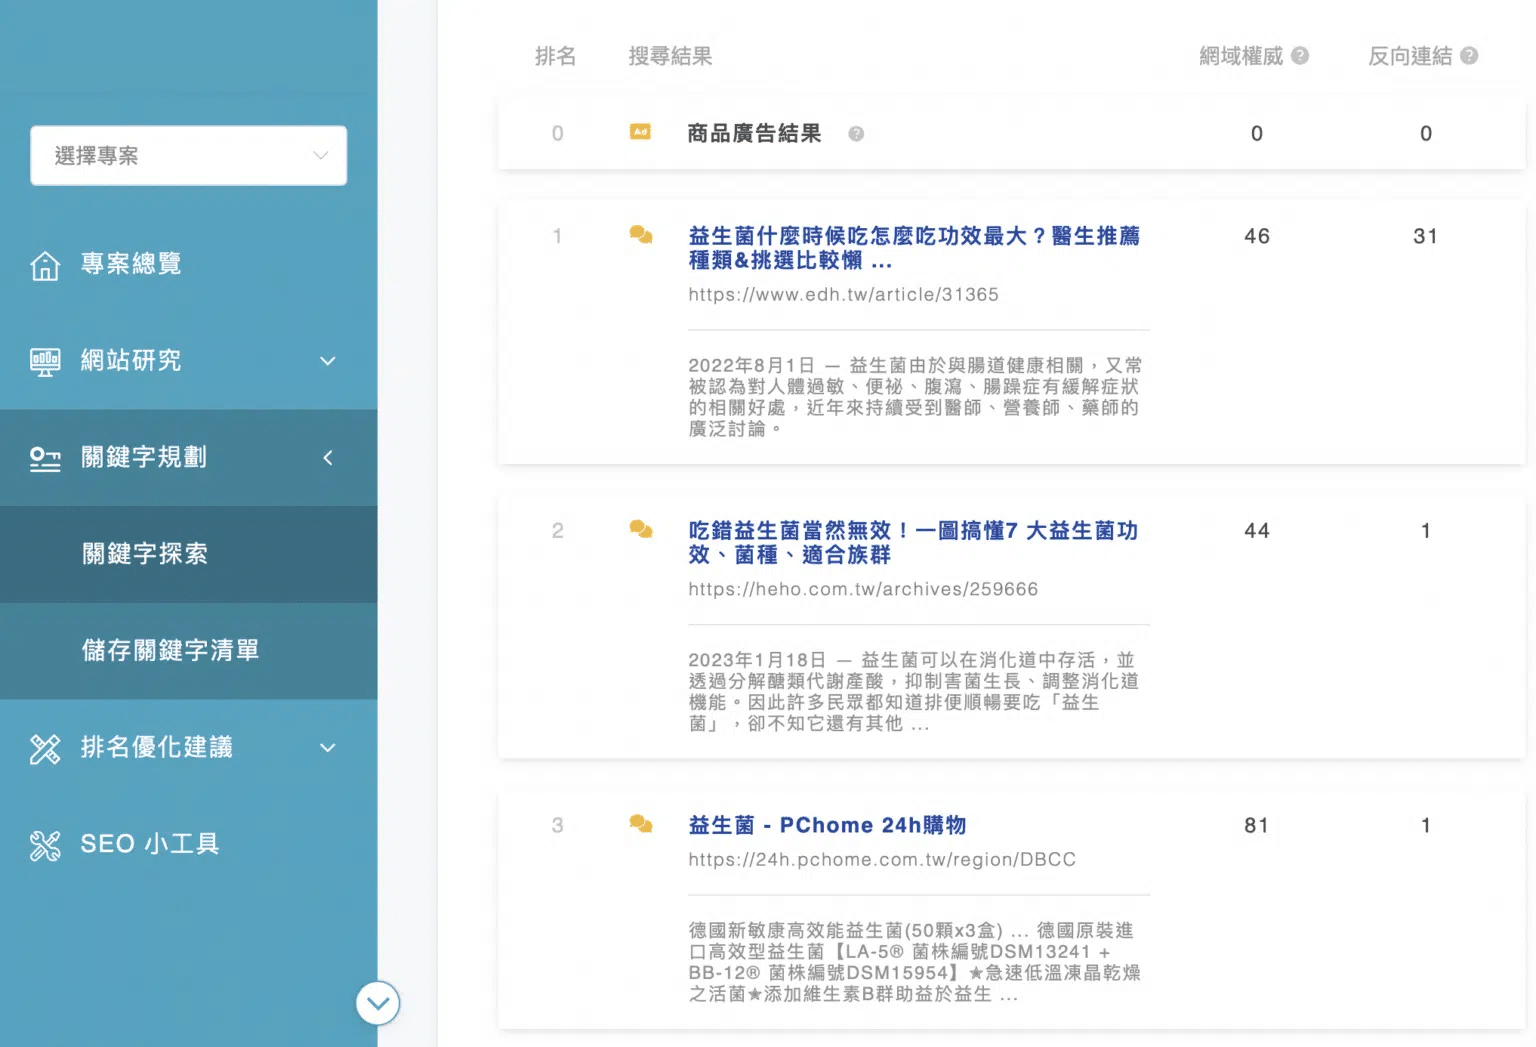
Task: Expand the 網站研究 menu chevron
Action: coord(328,361)
